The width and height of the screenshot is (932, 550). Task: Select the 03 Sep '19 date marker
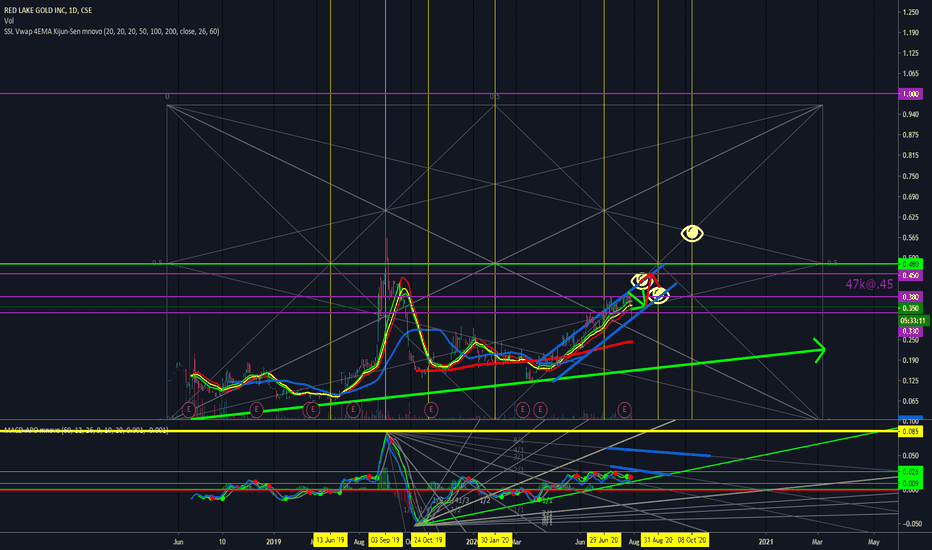coord(385,540)
